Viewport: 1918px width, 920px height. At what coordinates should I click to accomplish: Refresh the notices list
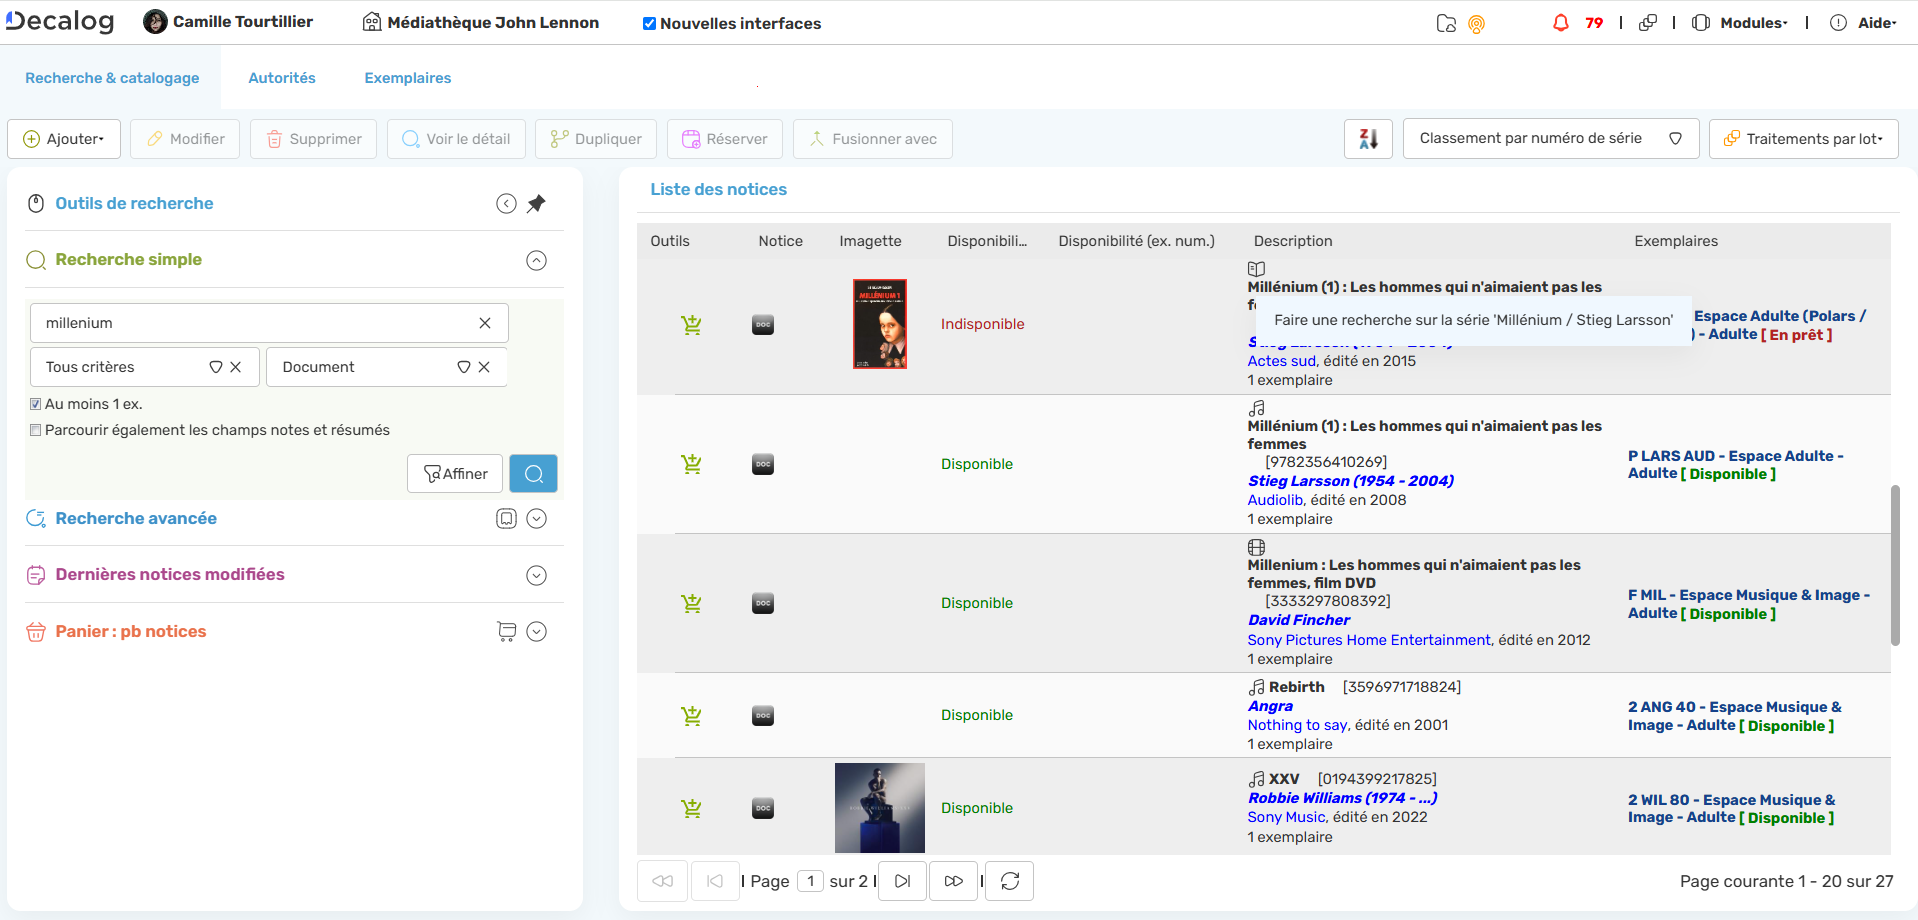pyautogui.click(x=1010, y=881)
